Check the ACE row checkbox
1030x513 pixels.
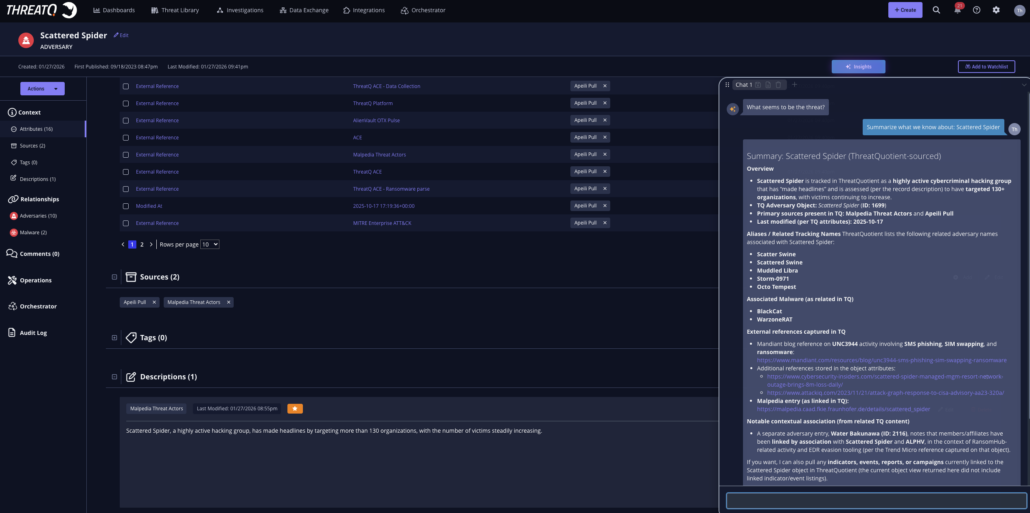coord(125,137)
